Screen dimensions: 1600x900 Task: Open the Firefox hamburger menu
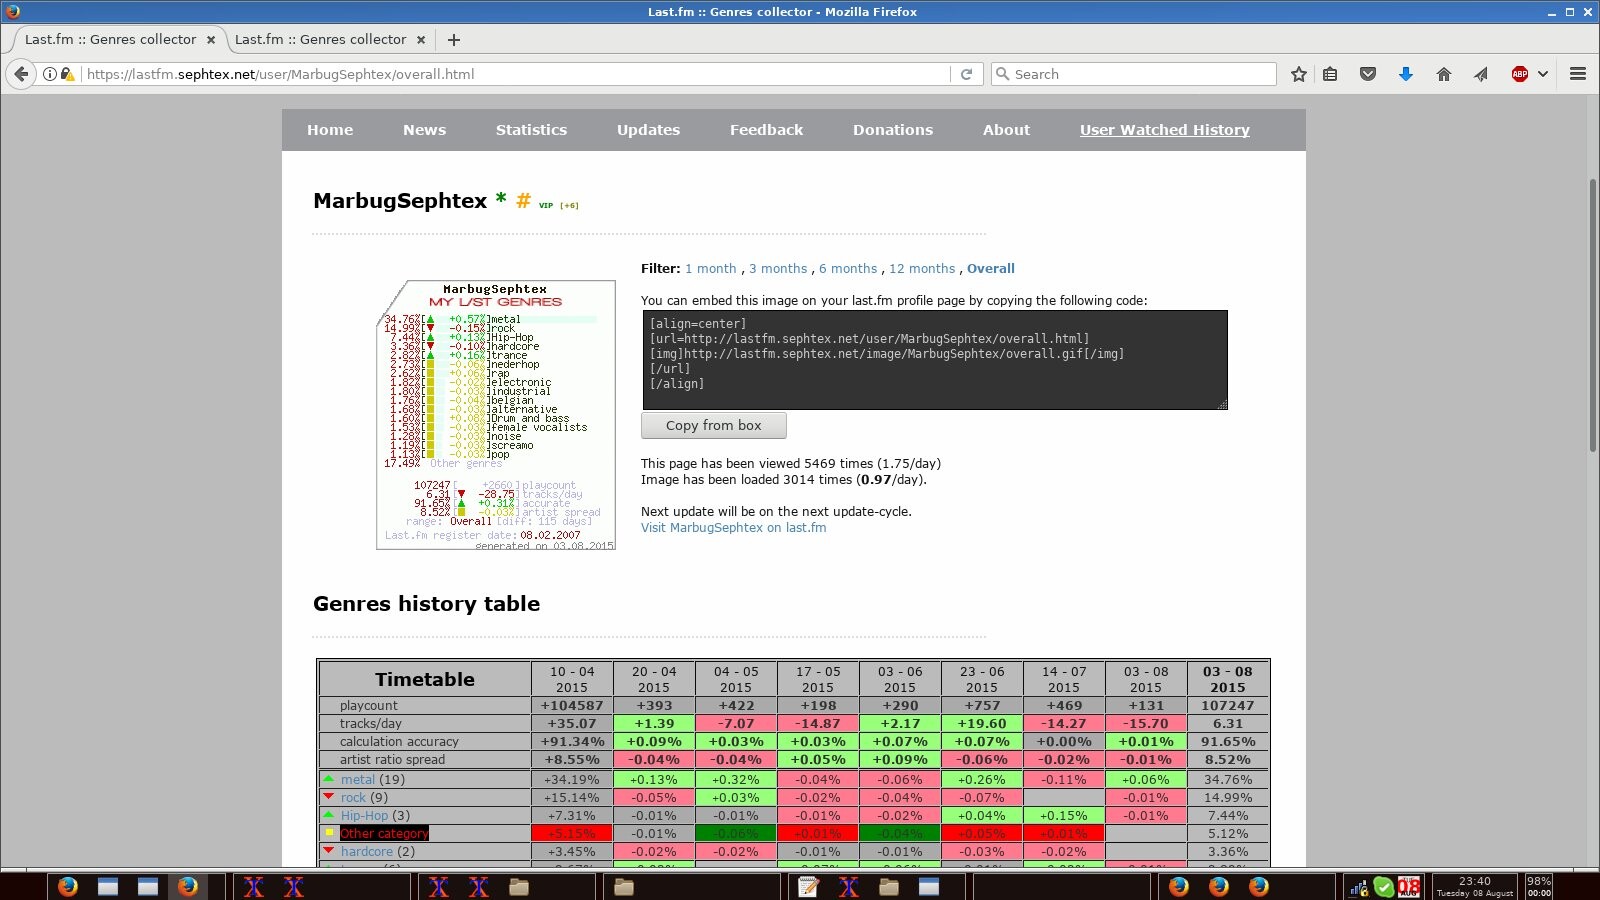coord(1578,74)
